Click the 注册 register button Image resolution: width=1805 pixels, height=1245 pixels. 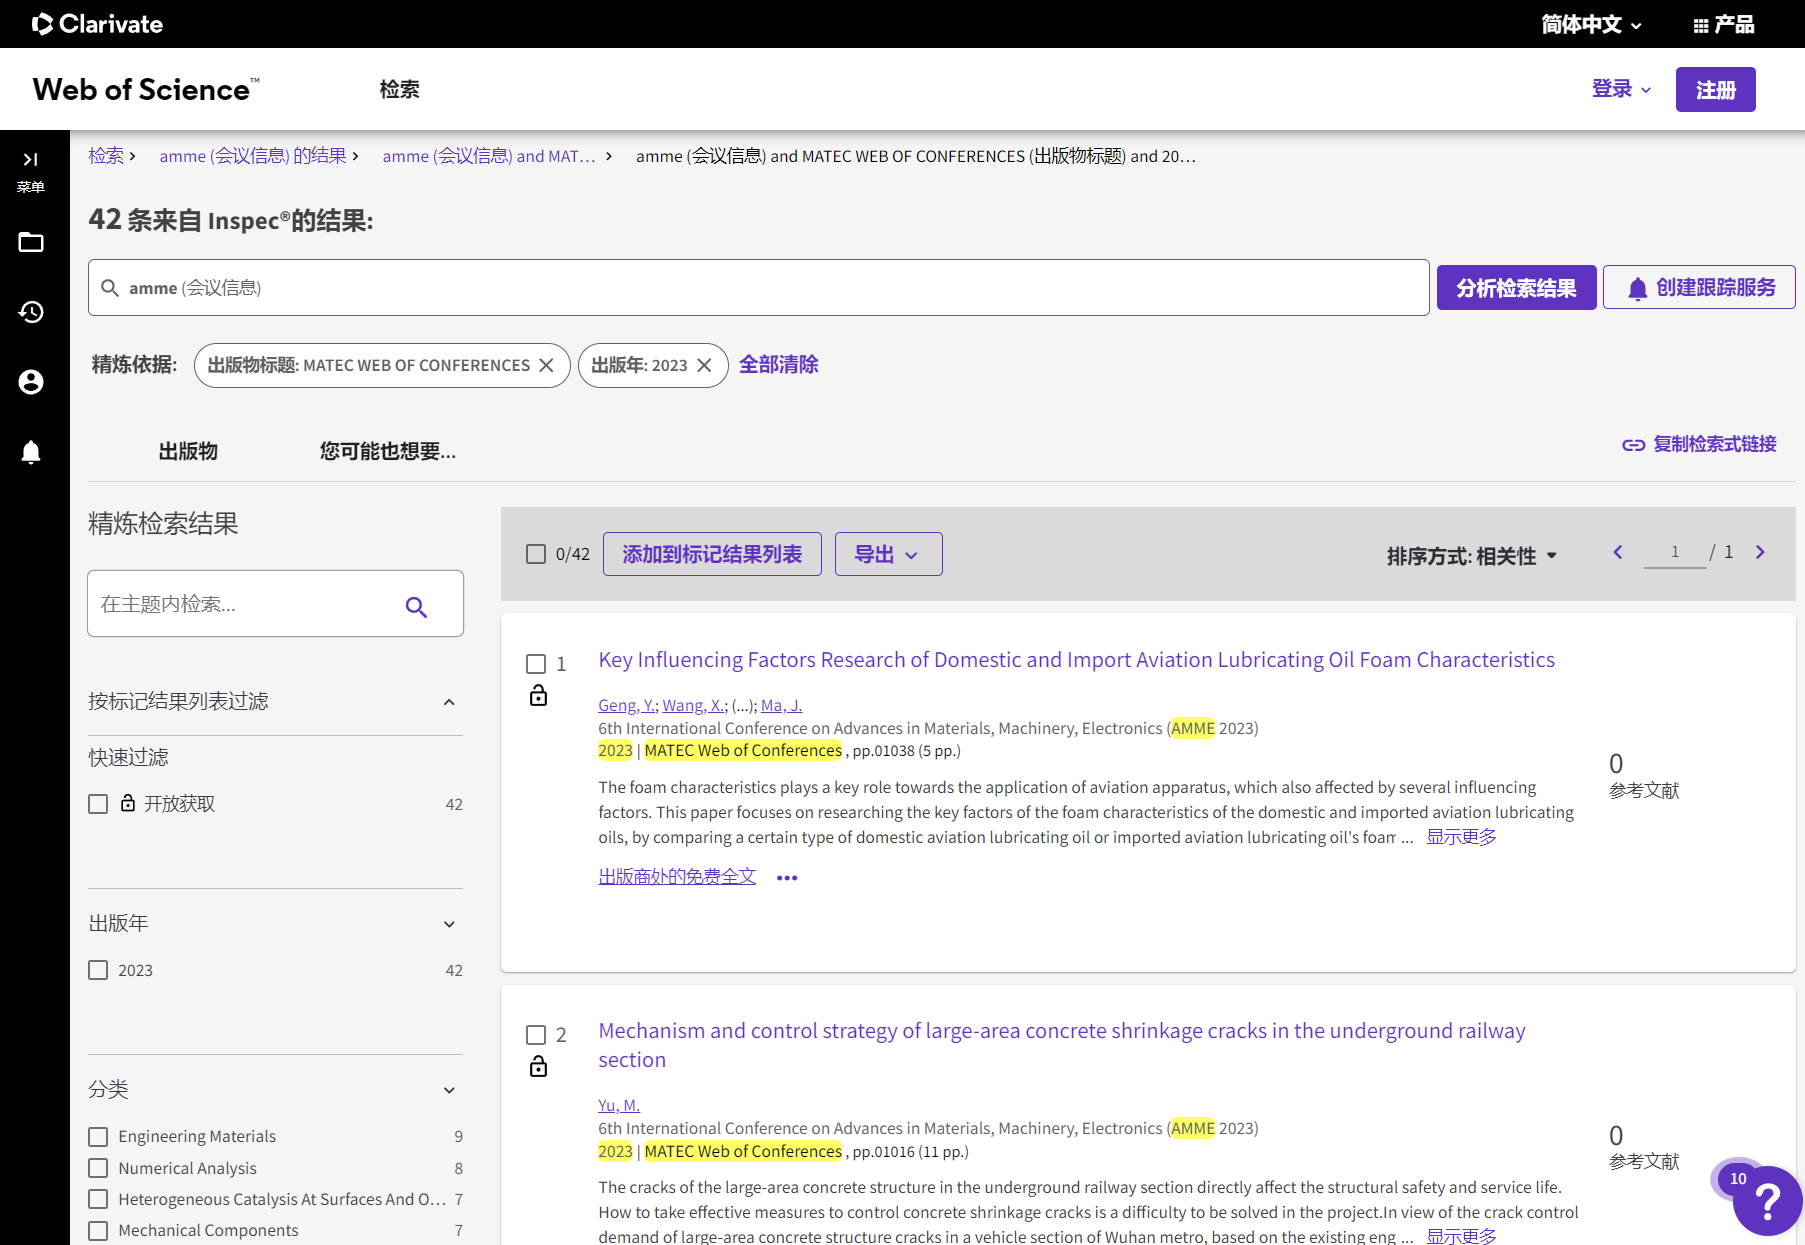[x=1716, y=90]
